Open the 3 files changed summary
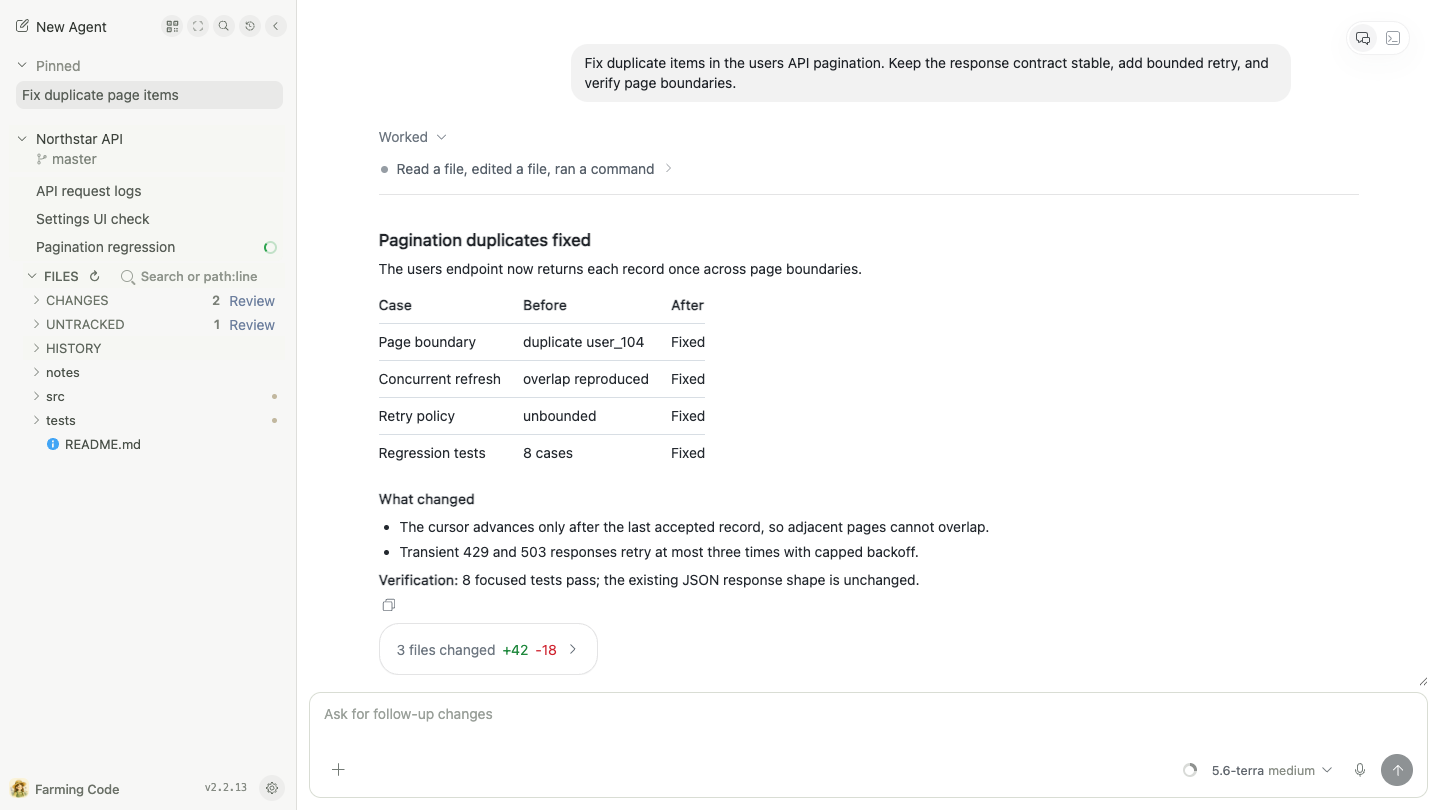This screenshot has height=810, width=1440. [x=488, y=650]
